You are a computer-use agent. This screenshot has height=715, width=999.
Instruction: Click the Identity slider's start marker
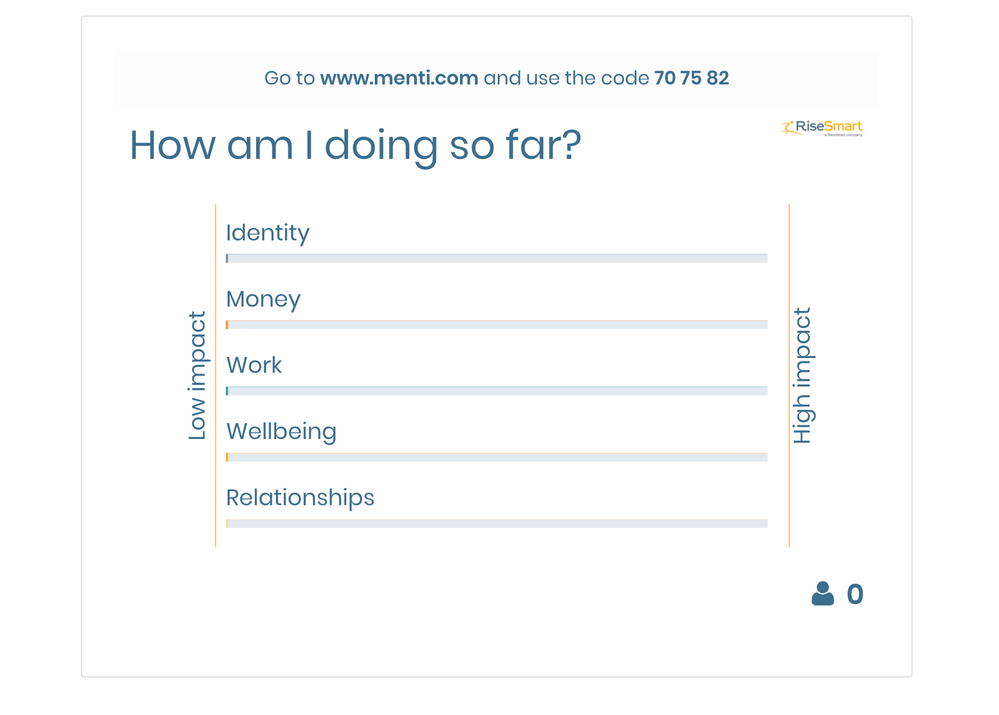[x=227, y=258]
